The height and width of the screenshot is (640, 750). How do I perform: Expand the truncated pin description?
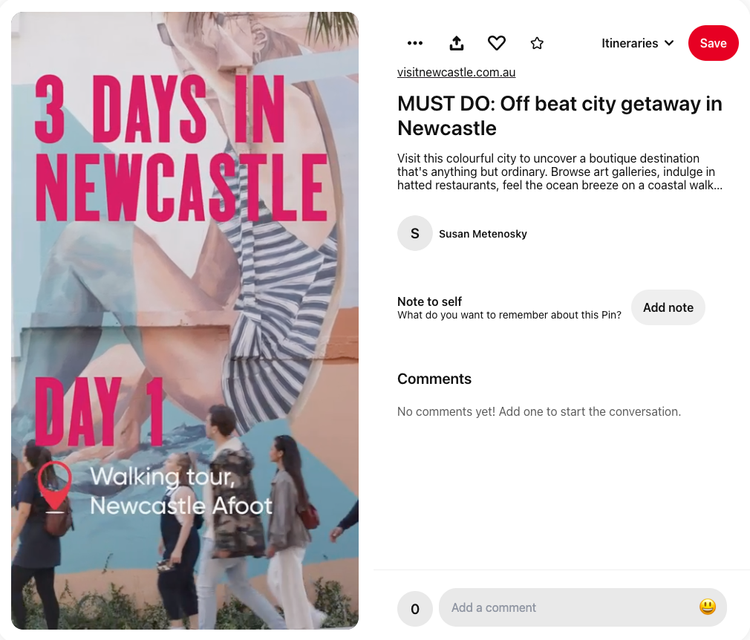coord(560,172)
